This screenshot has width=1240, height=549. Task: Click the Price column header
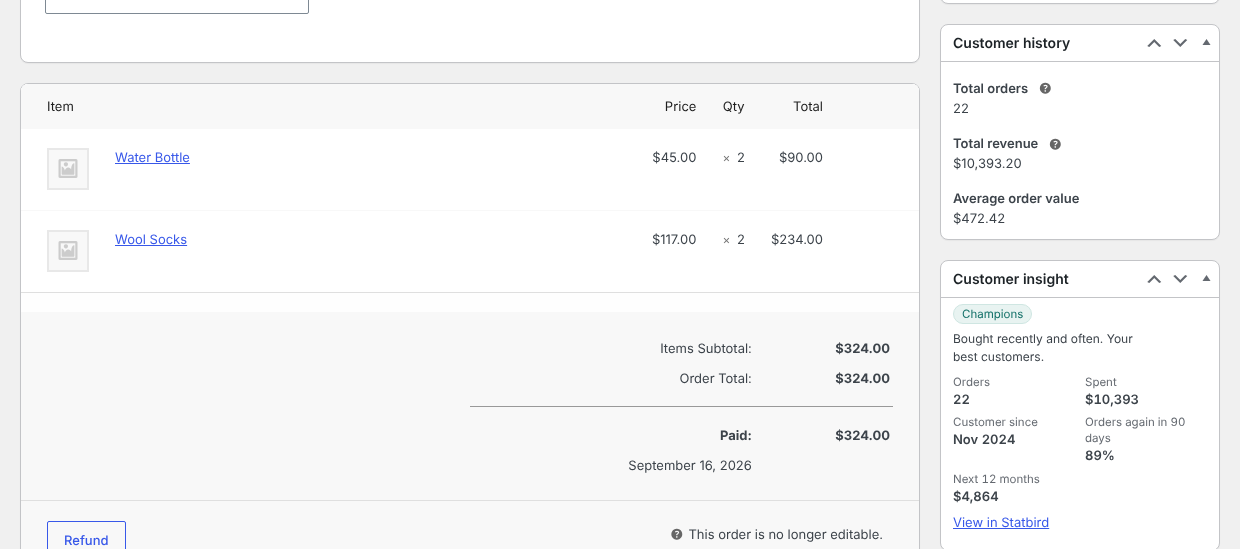pyautogui.click(x=680, y=107)
